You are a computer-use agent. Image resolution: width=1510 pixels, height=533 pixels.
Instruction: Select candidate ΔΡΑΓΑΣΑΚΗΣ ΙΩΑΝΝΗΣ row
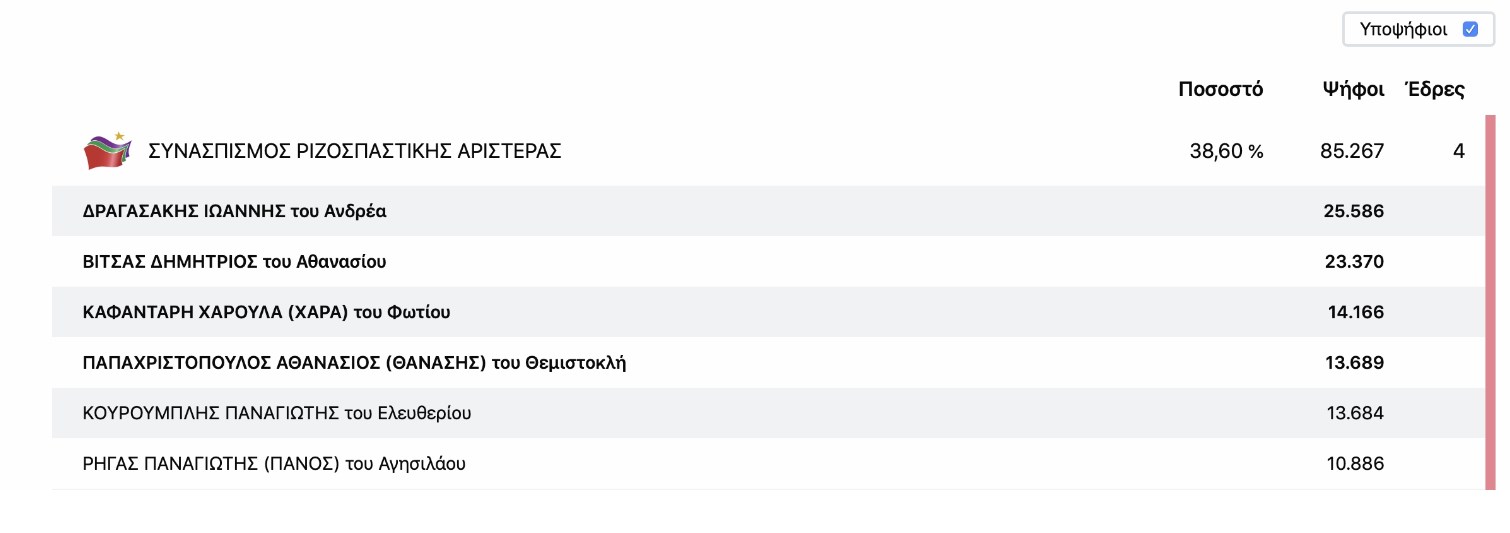(x=768, y=211)
